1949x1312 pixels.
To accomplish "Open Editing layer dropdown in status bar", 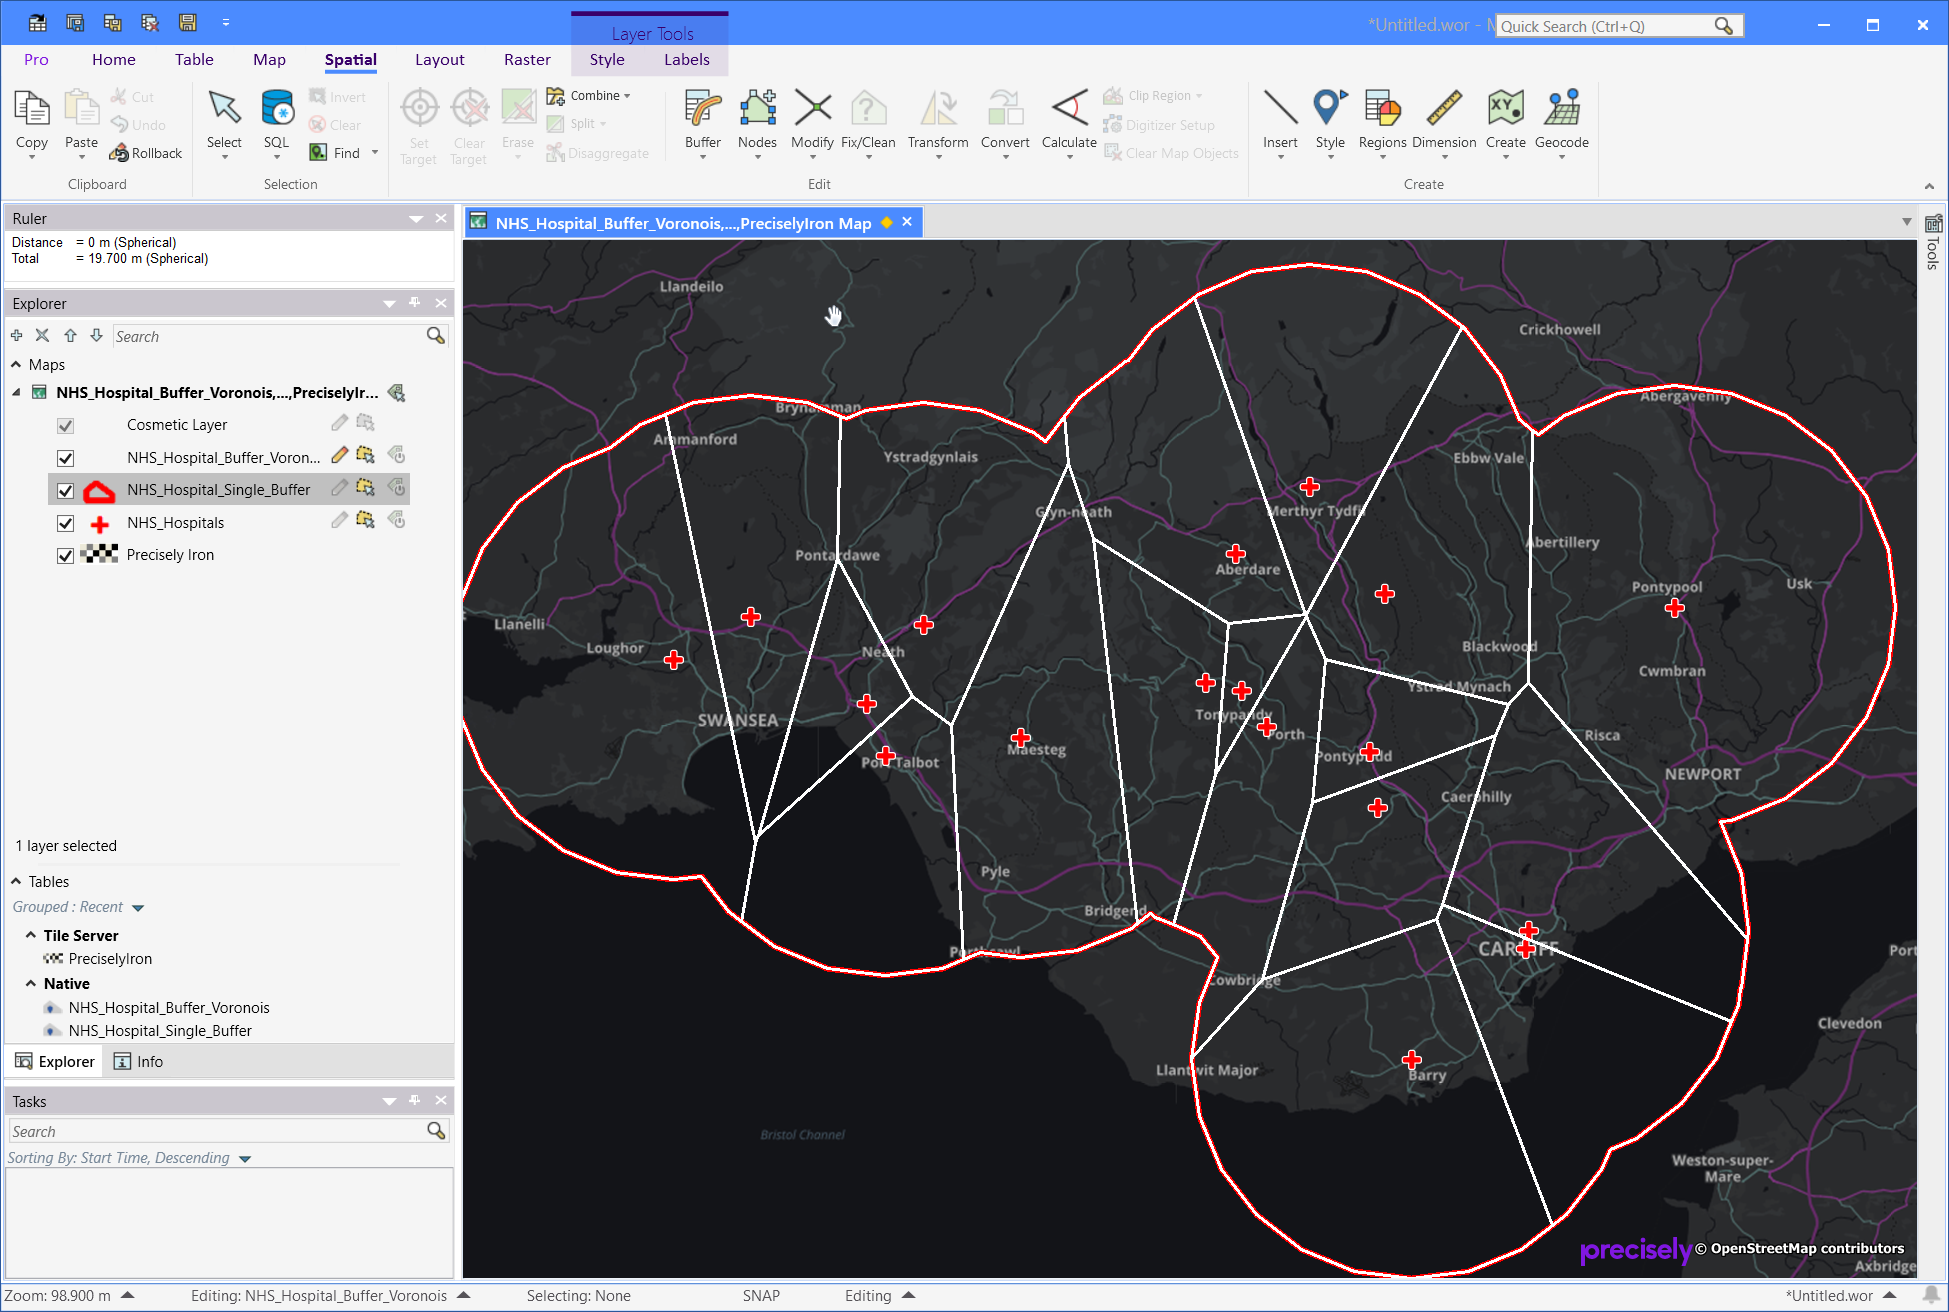I will tap(464, 1295).
